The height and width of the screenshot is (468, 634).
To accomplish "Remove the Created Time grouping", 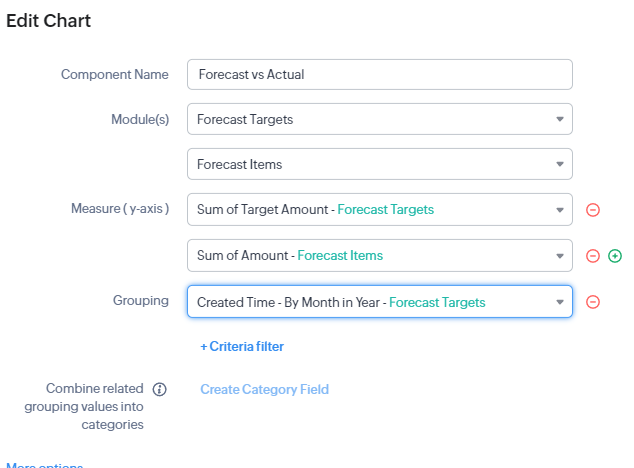I will (592, 302).
